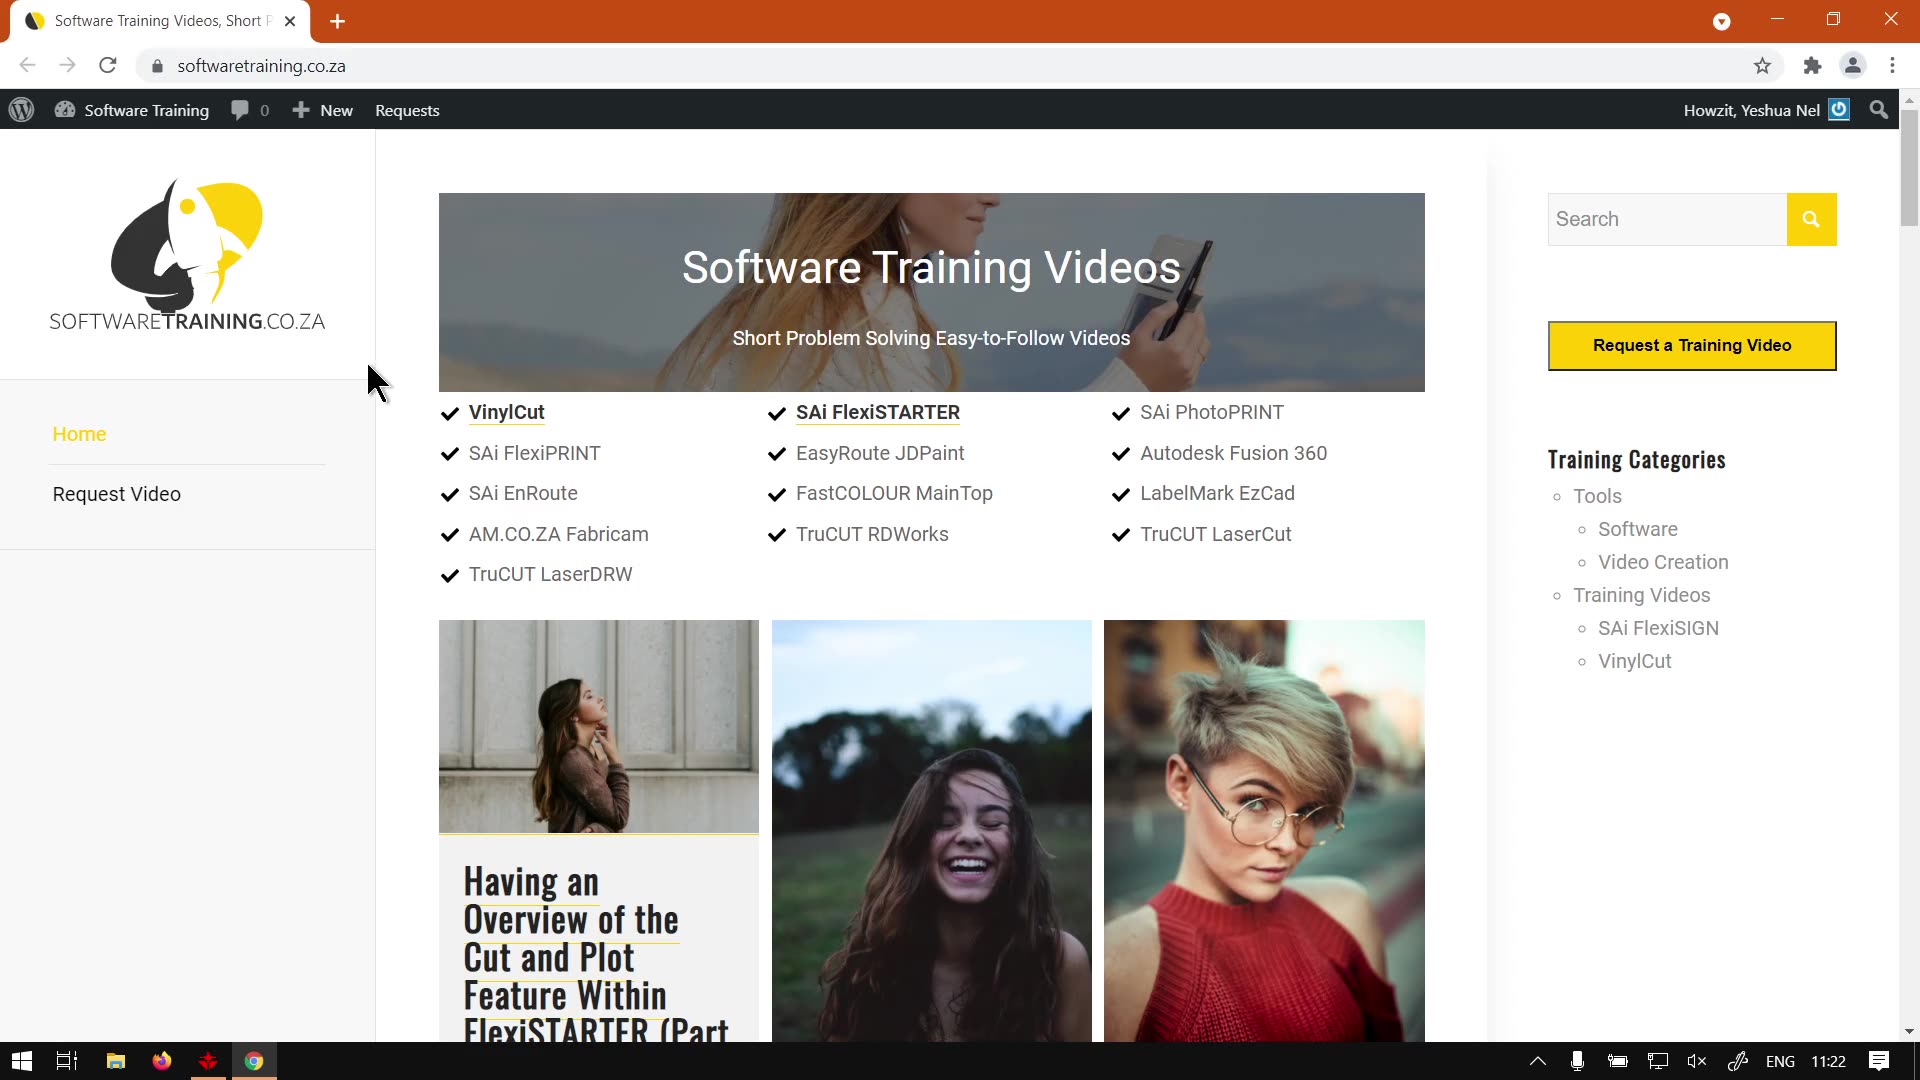The height and width of the screenshot is (1080, 1920).
Task: Open comments bubble icon in admin bar
Action: (240, 110)
